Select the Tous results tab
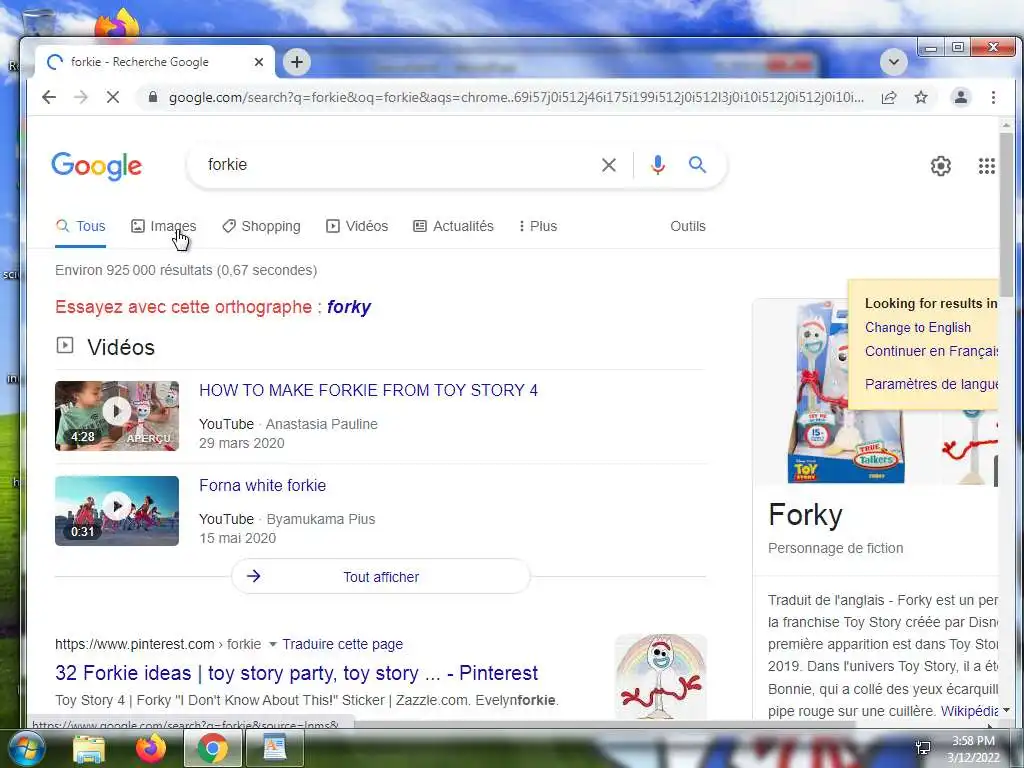 [x=80, y=227]
